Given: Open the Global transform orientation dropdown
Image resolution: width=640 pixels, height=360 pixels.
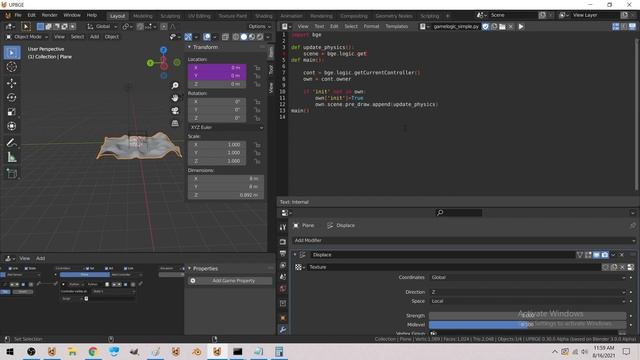Looking at the screenshot, I should 103,27.
